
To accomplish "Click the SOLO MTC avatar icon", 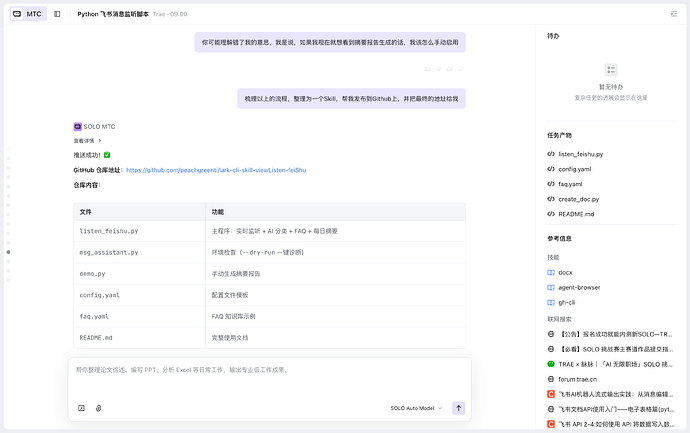I will pos(77,127).
